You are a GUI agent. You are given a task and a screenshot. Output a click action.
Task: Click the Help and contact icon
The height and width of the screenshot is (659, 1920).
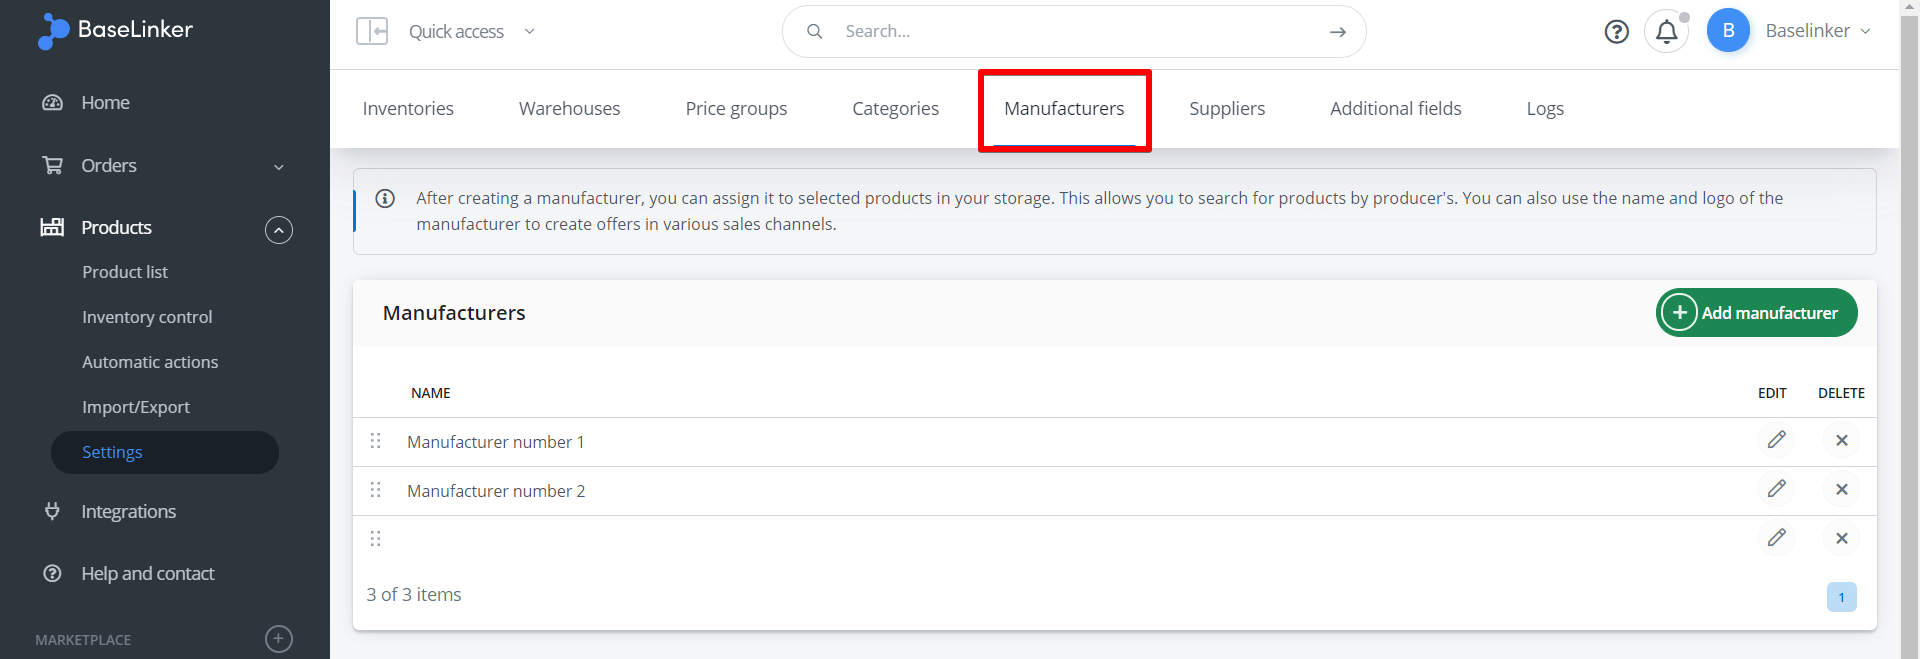coord(52,573)
